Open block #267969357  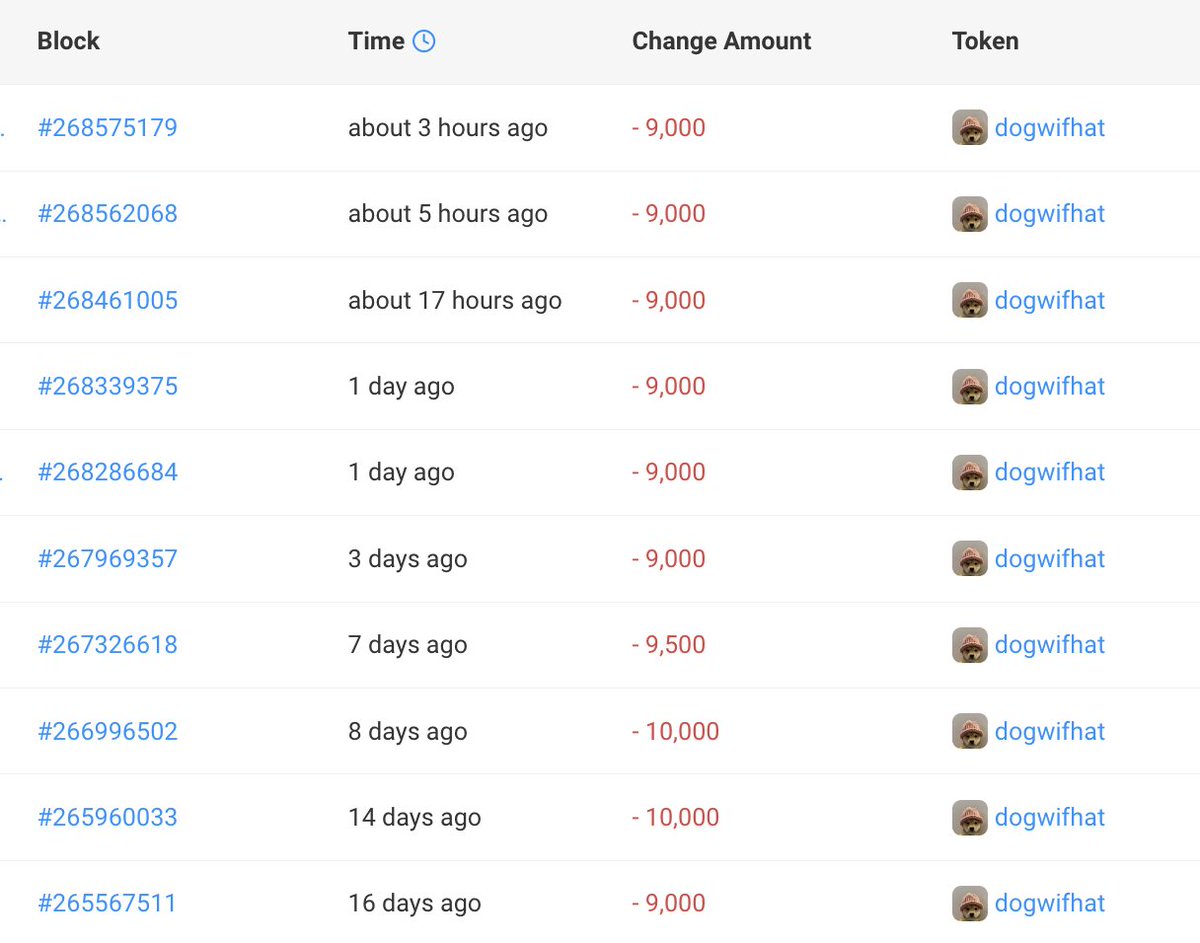(108, 558)
